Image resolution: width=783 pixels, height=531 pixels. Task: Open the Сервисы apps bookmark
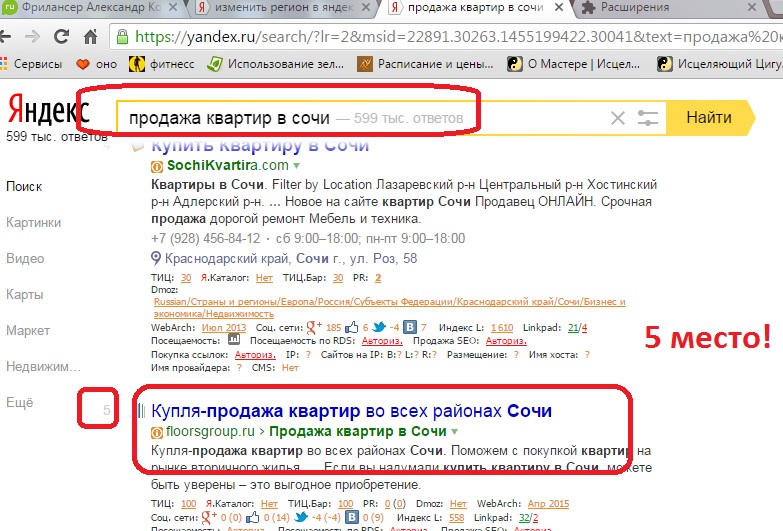tap(31, 64)
